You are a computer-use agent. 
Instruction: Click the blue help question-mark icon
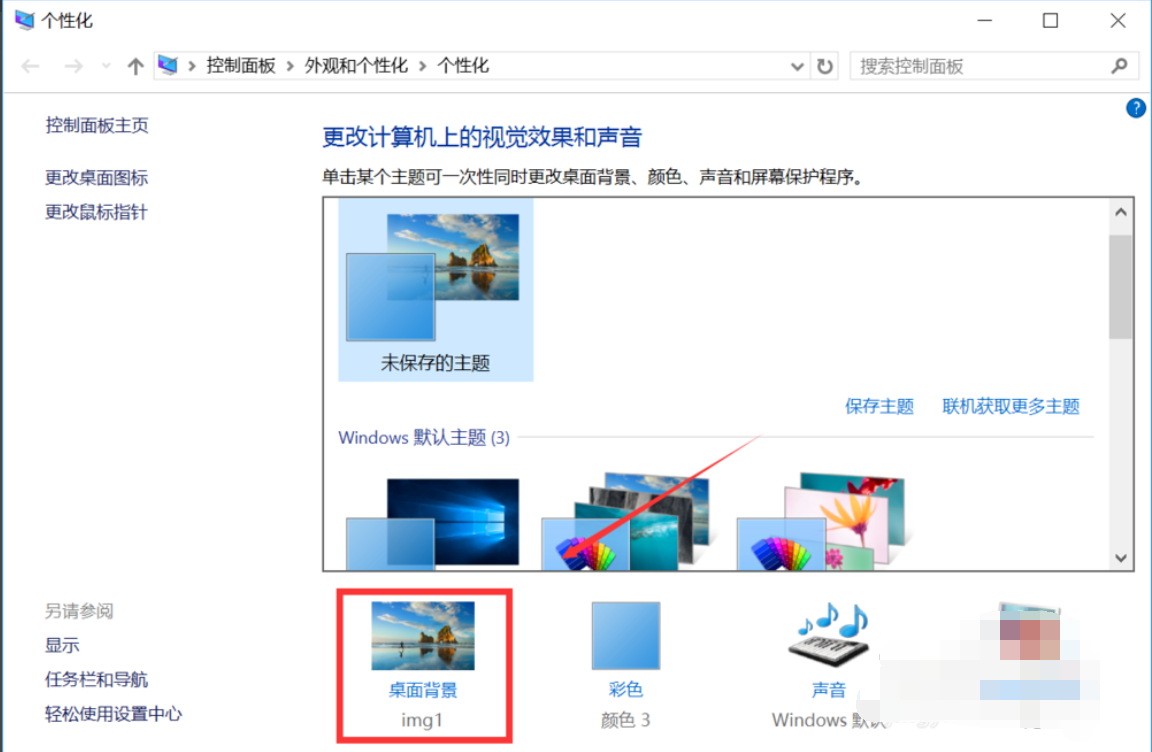point(1135,108)
